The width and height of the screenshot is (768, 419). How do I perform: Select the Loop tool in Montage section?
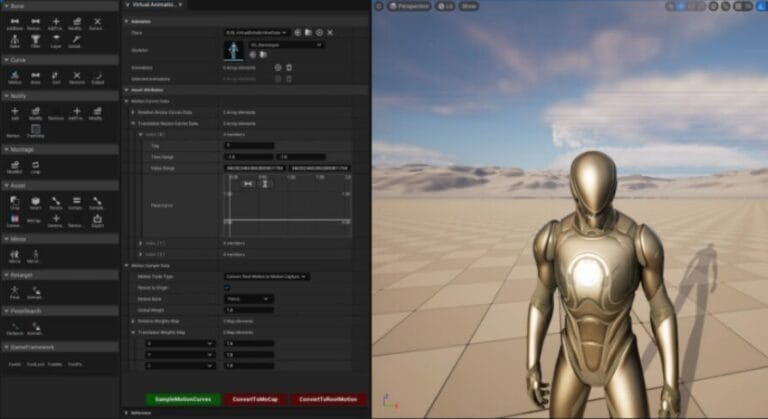[x=35, y=167]
